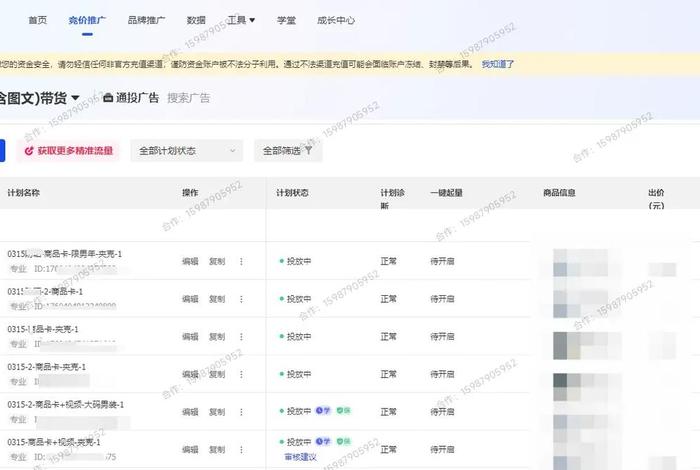700x470 pixels.
Task: Click 待开启 for 商品卡+视频-大码男装-1 plan
Action: (442, 412)
